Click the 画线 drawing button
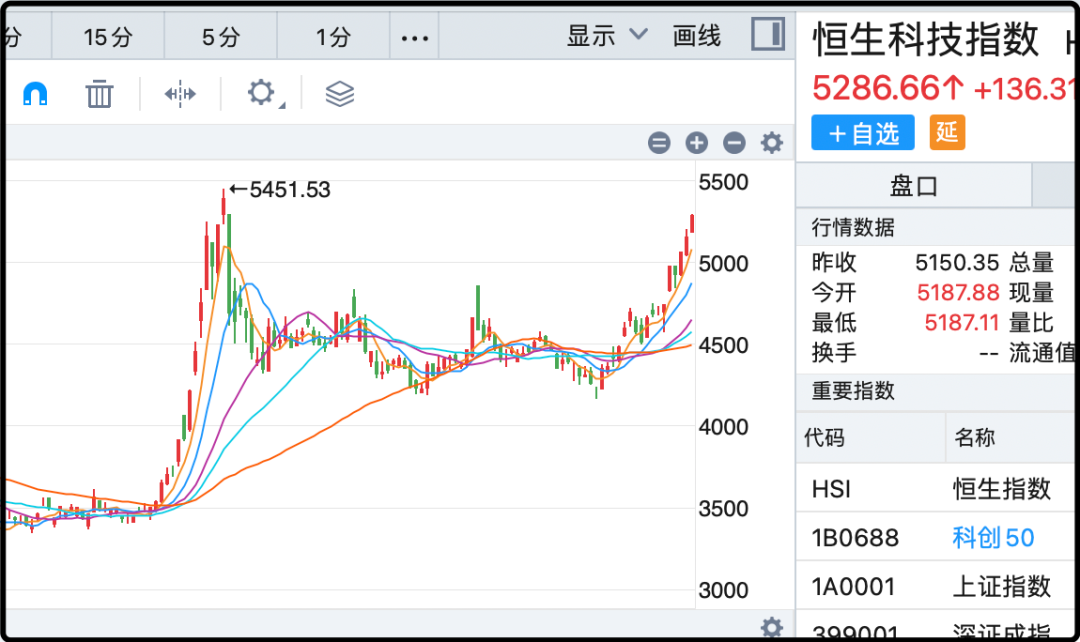Screen dimensions: 1080x642 [x=697, y=37]
